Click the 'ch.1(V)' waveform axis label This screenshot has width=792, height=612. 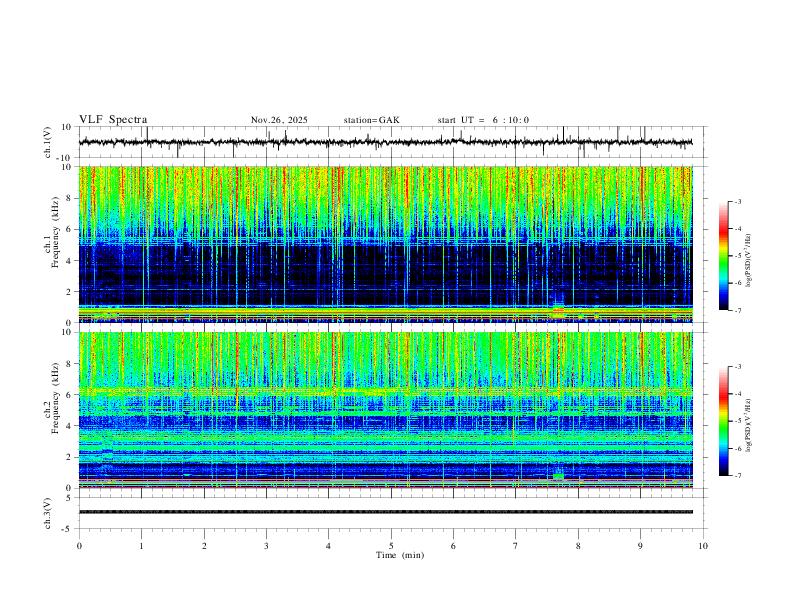48,142
